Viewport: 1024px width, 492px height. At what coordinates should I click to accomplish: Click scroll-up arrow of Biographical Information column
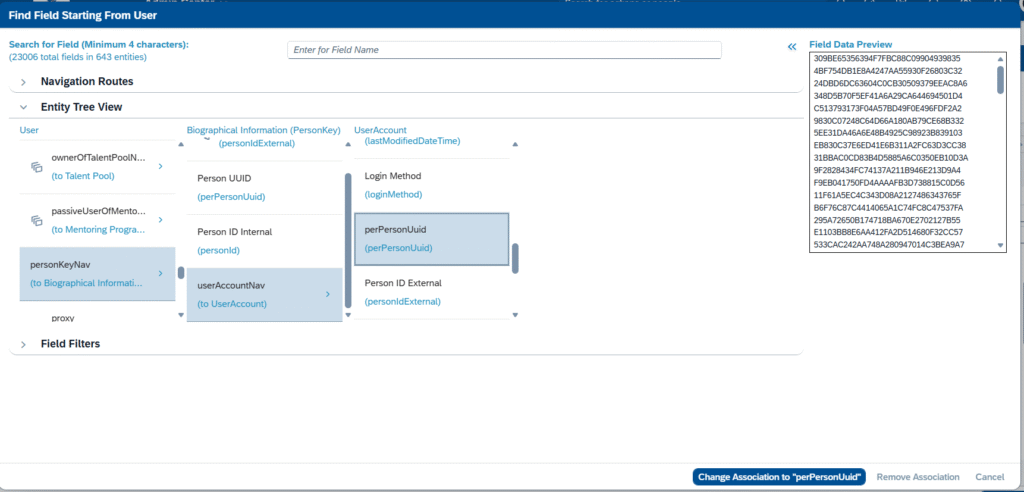click(348, 145)
